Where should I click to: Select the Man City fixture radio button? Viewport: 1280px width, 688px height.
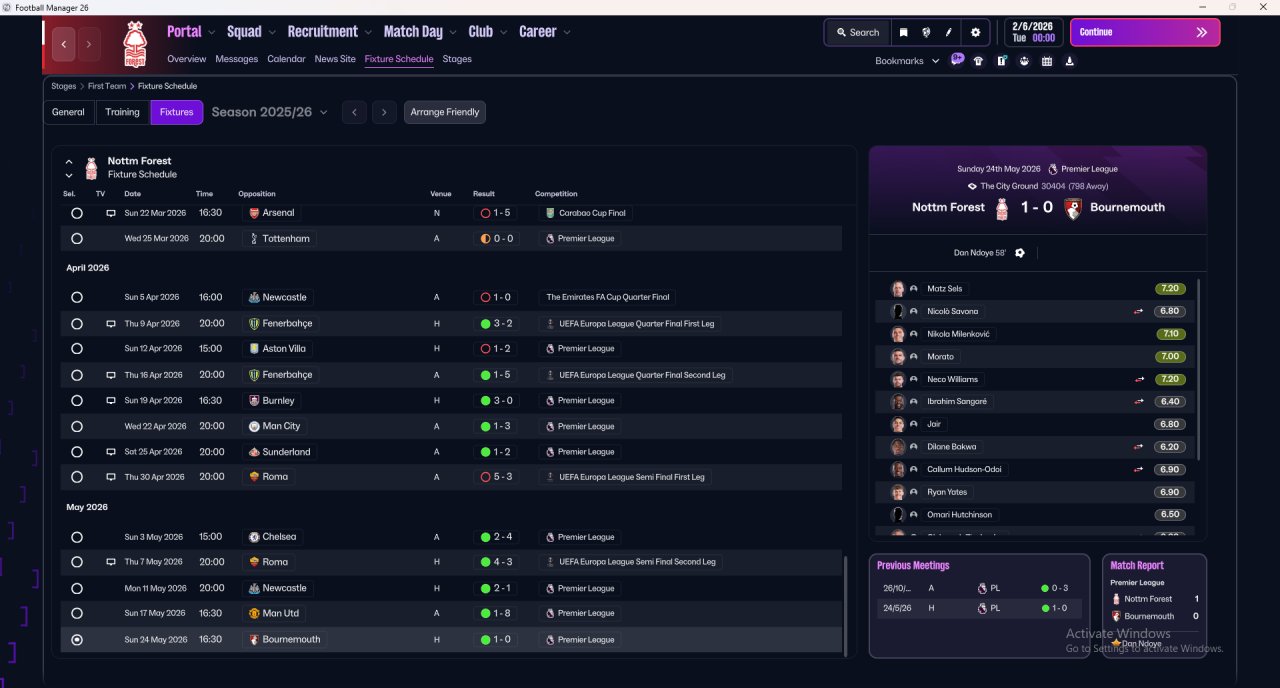tap(77, 426)
